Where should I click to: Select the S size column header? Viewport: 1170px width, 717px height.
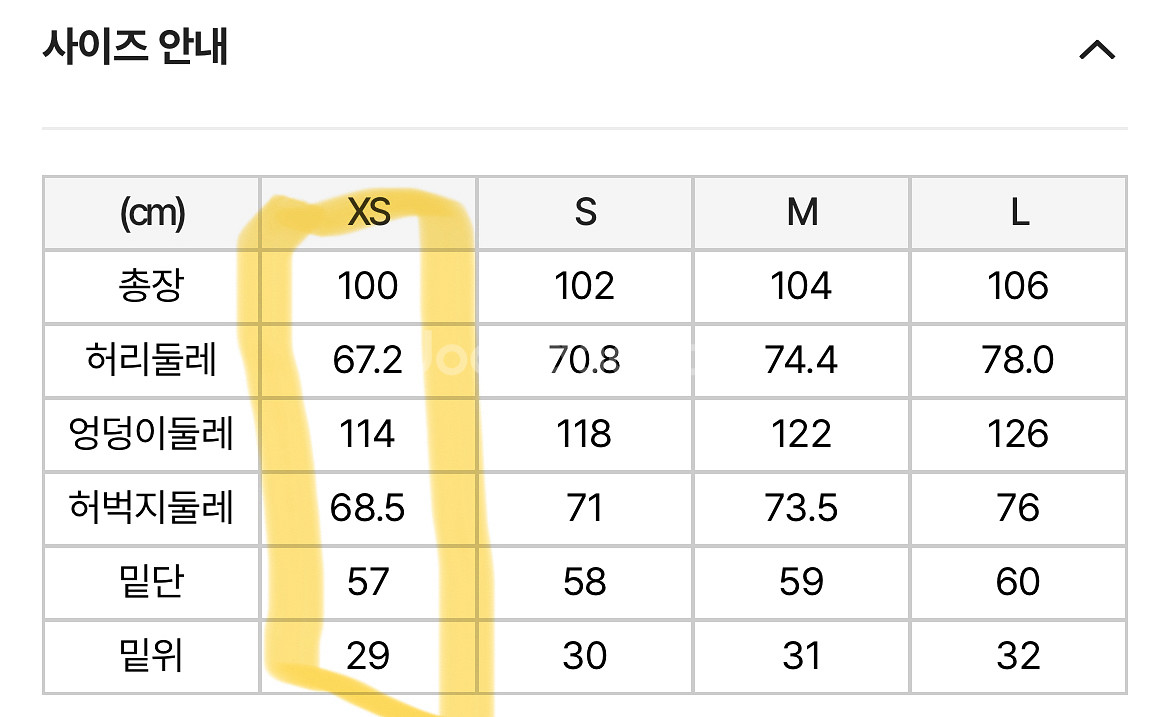pos(586,213)
